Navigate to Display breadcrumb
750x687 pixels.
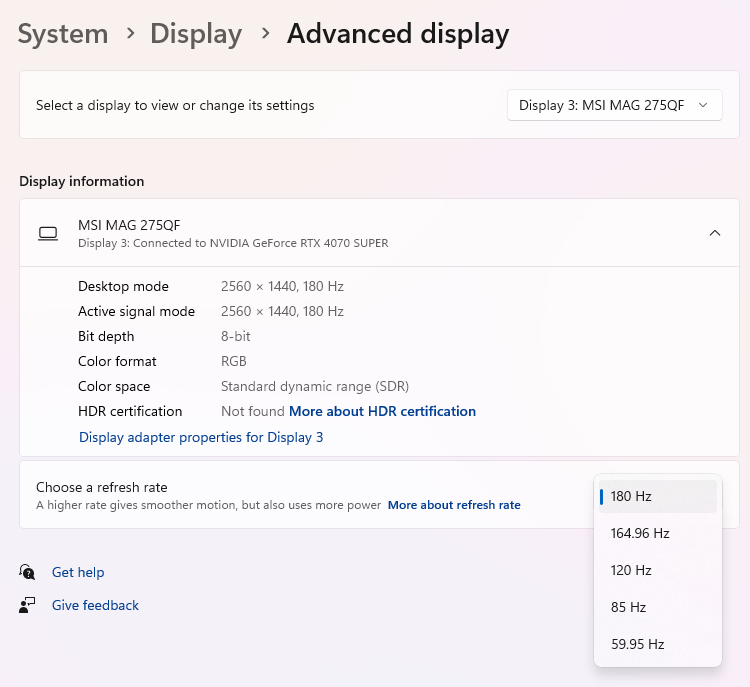coord(196,34)
